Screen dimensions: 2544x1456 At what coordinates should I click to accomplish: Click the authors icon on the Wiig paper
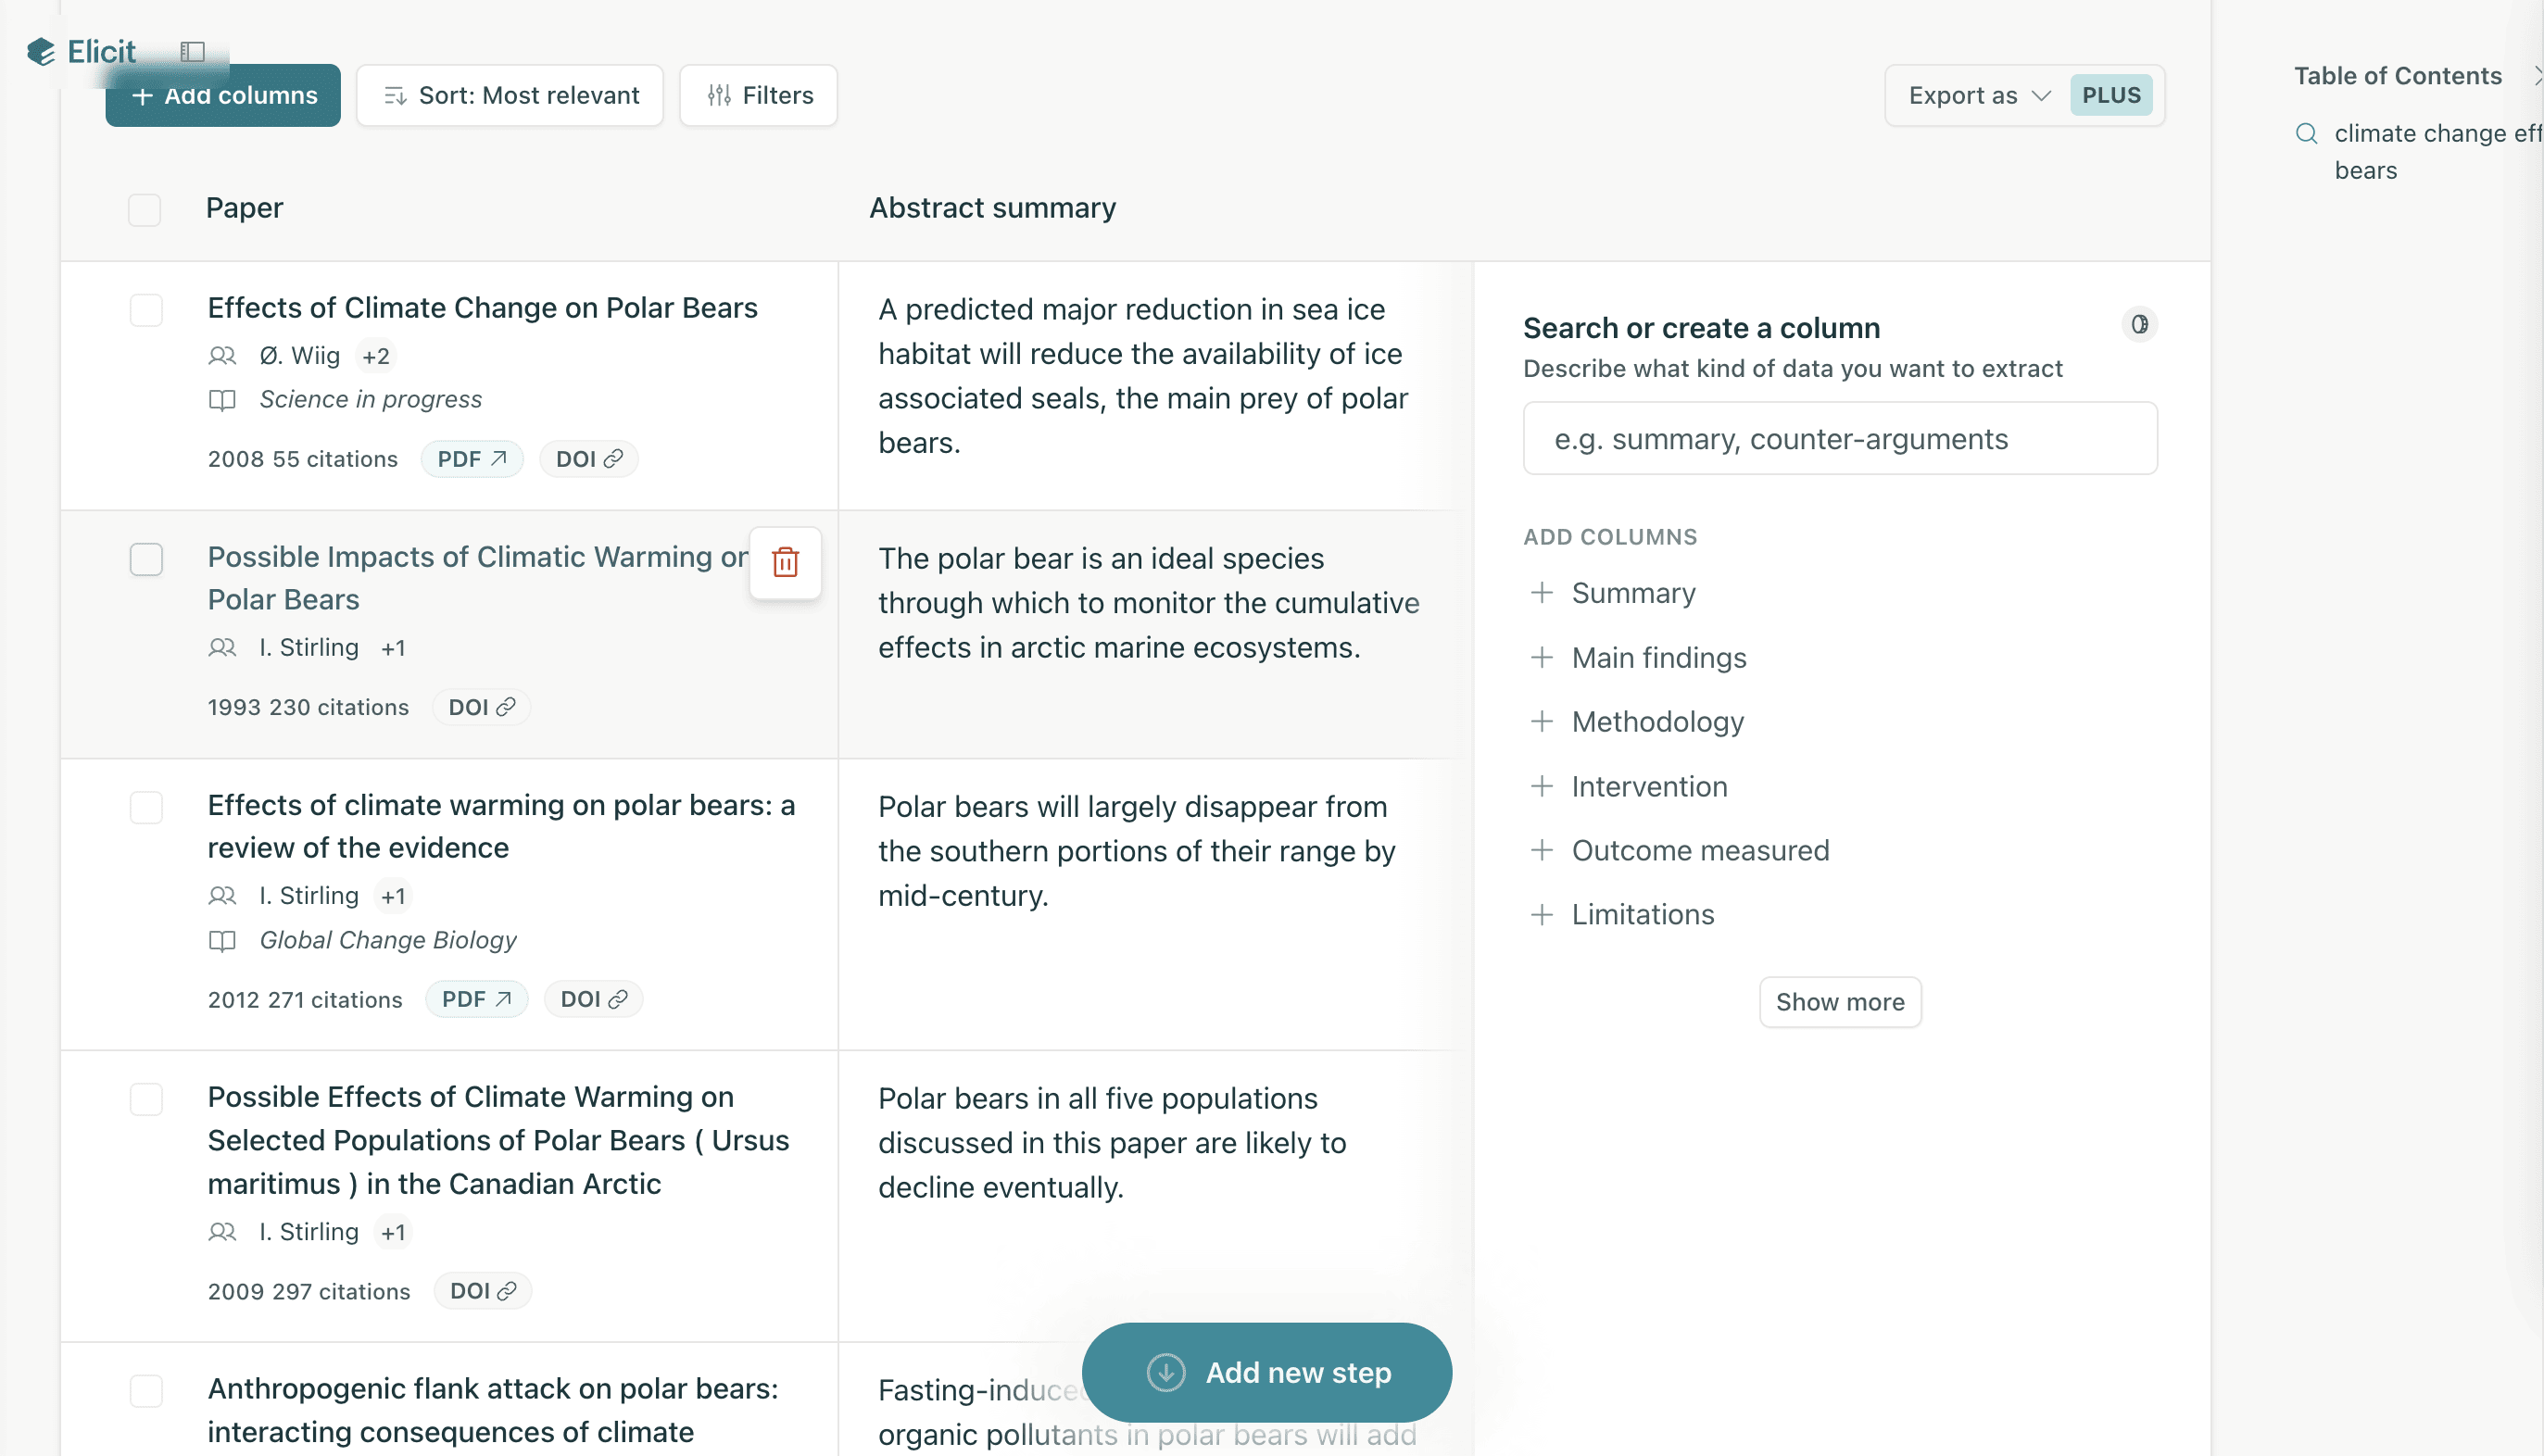(222, 356)
